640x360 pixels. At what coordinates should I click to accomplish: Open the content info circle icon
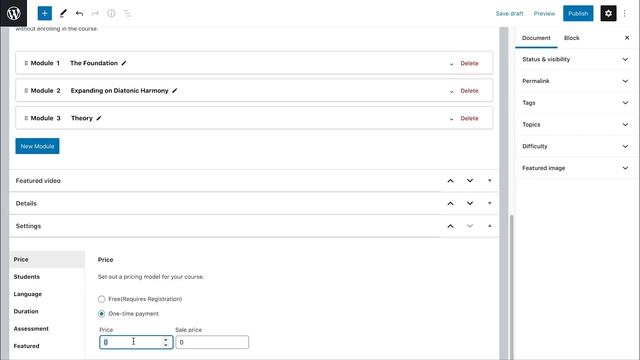(x=111, y=13)
